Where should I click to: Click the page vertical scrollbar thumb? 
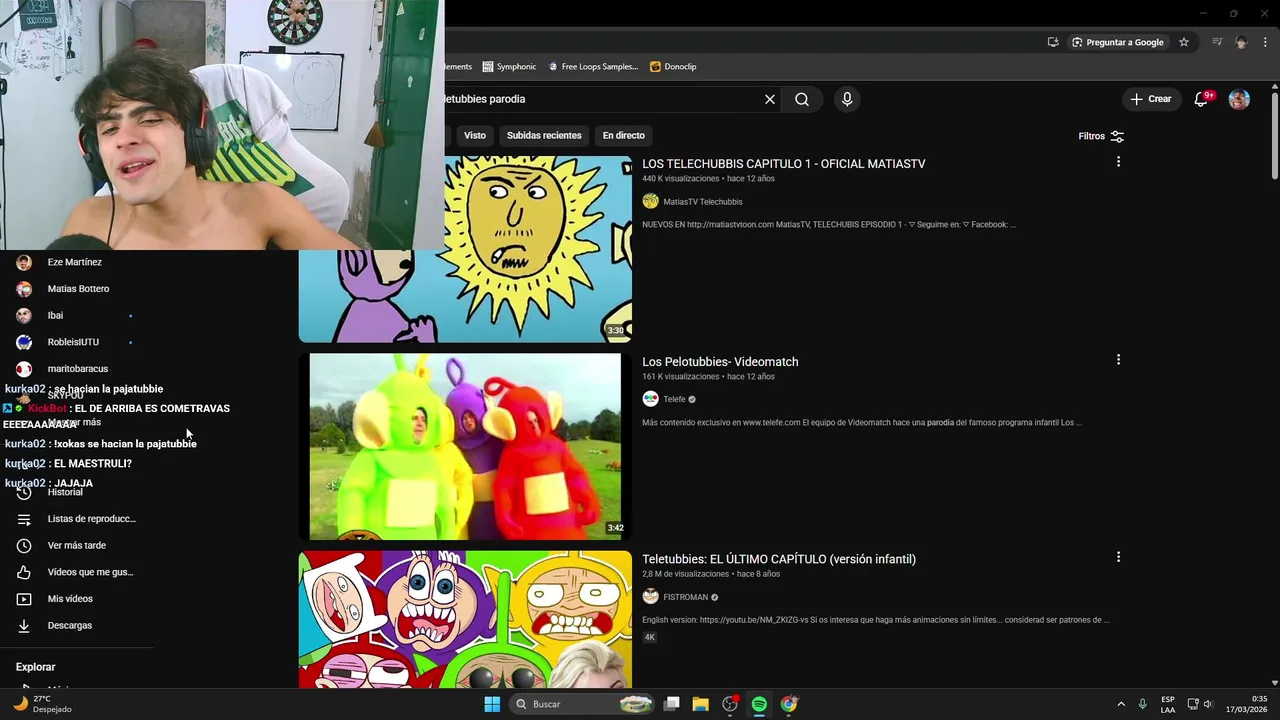tap(1274, 138)
